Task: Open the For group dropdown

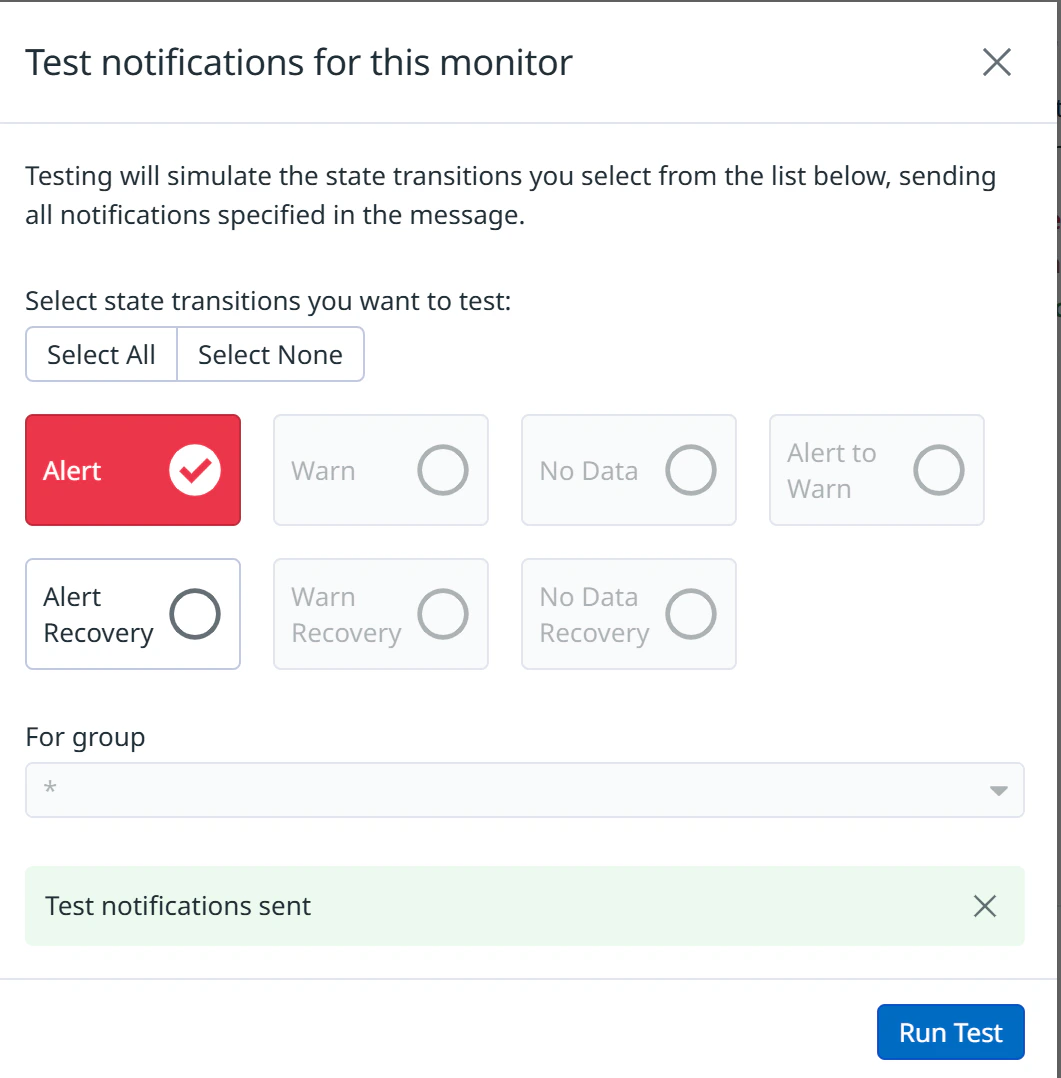Action: tap(525, 790)
